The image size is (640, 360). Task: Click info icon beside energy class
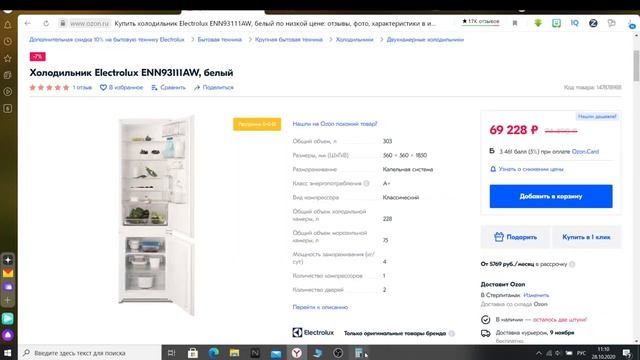[367, 183]
